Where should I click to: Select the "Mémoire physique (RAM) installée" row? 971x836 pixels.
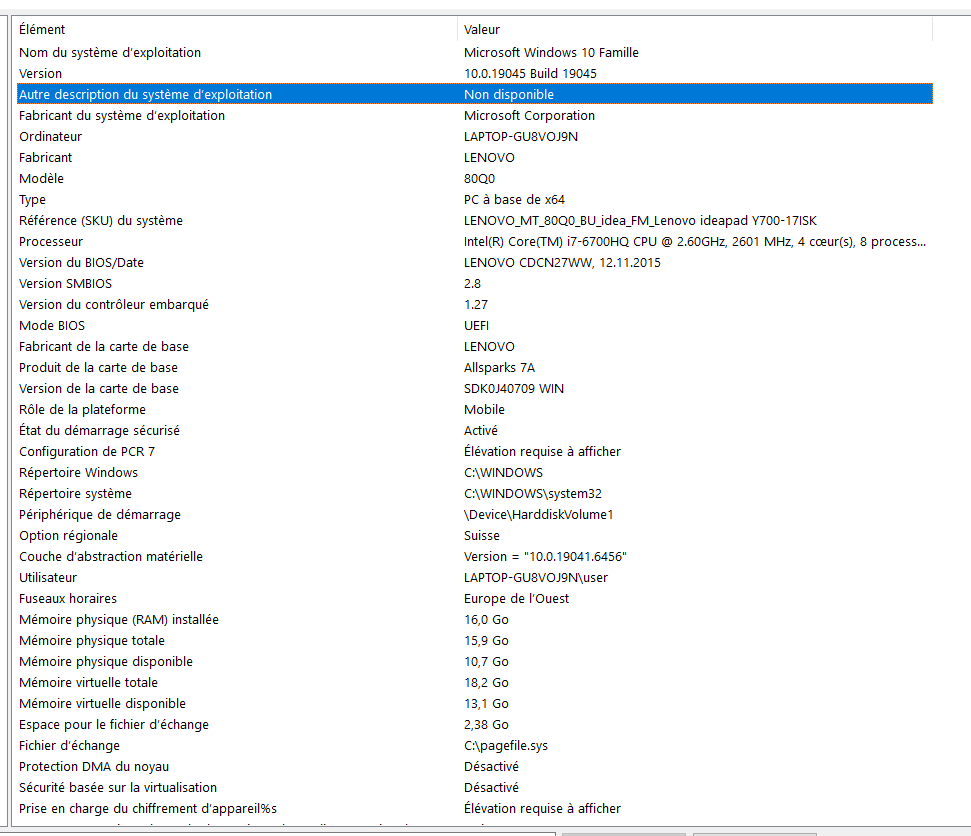pos(474,620)
